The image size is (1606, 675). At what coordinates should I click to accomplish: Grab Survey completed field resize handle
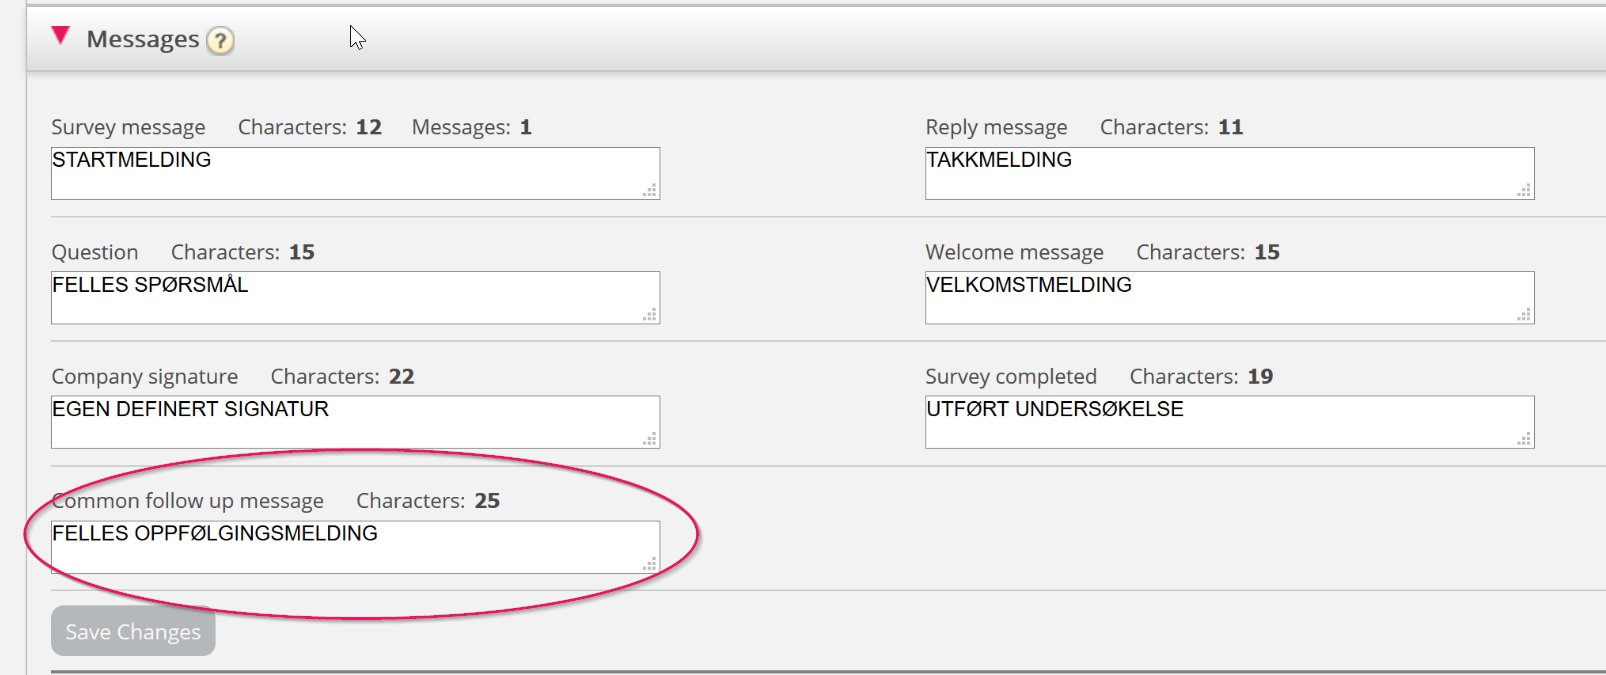pyautogui.click(x=1524, y=438)
